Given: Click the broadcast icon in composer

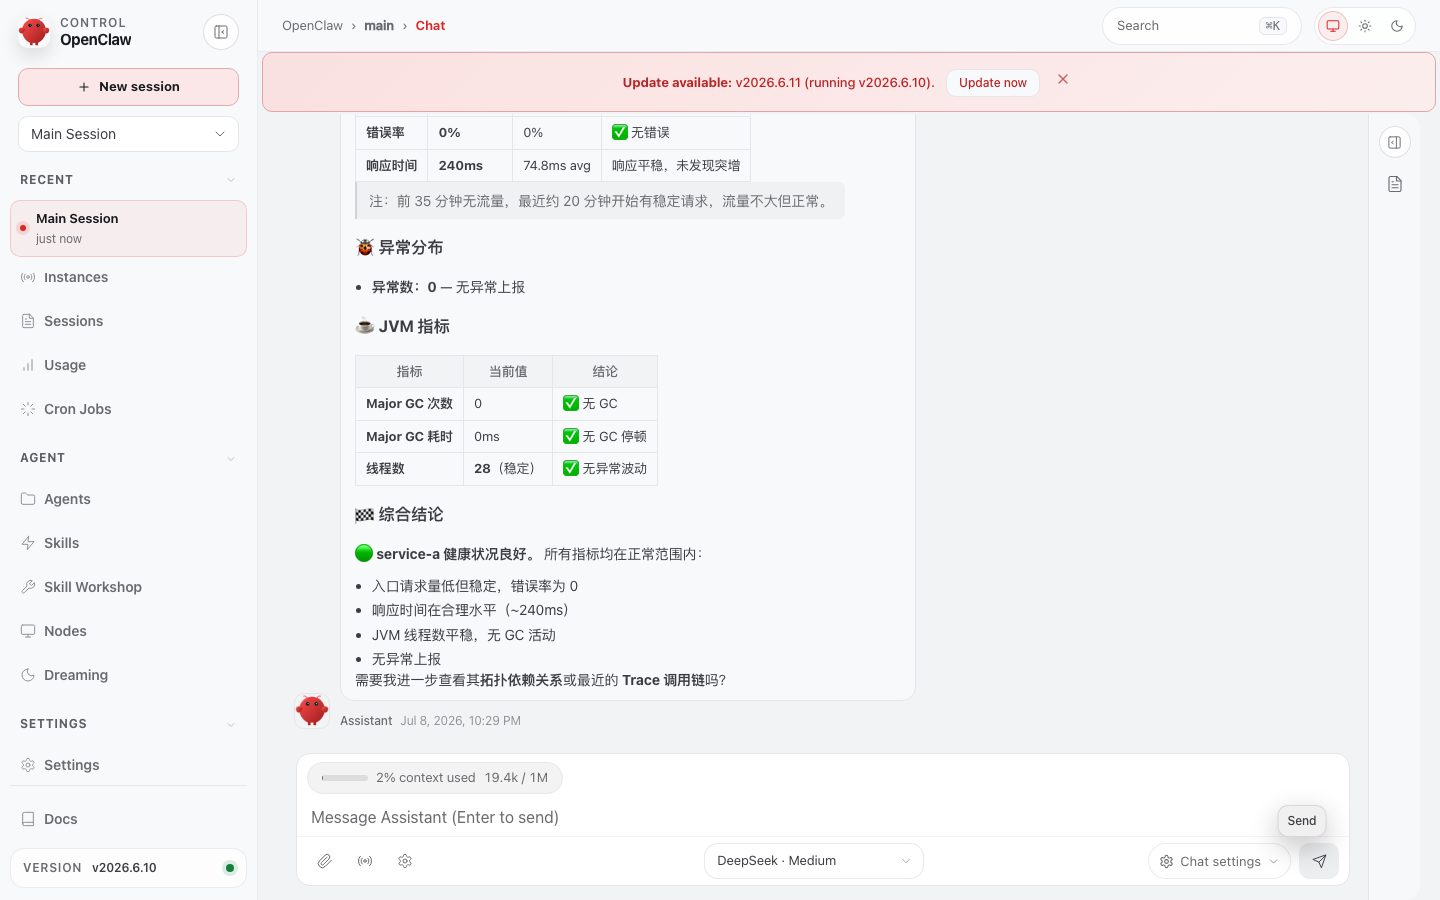Looking at the screenshot, I should pyautogui.click(x=365, y=861).
